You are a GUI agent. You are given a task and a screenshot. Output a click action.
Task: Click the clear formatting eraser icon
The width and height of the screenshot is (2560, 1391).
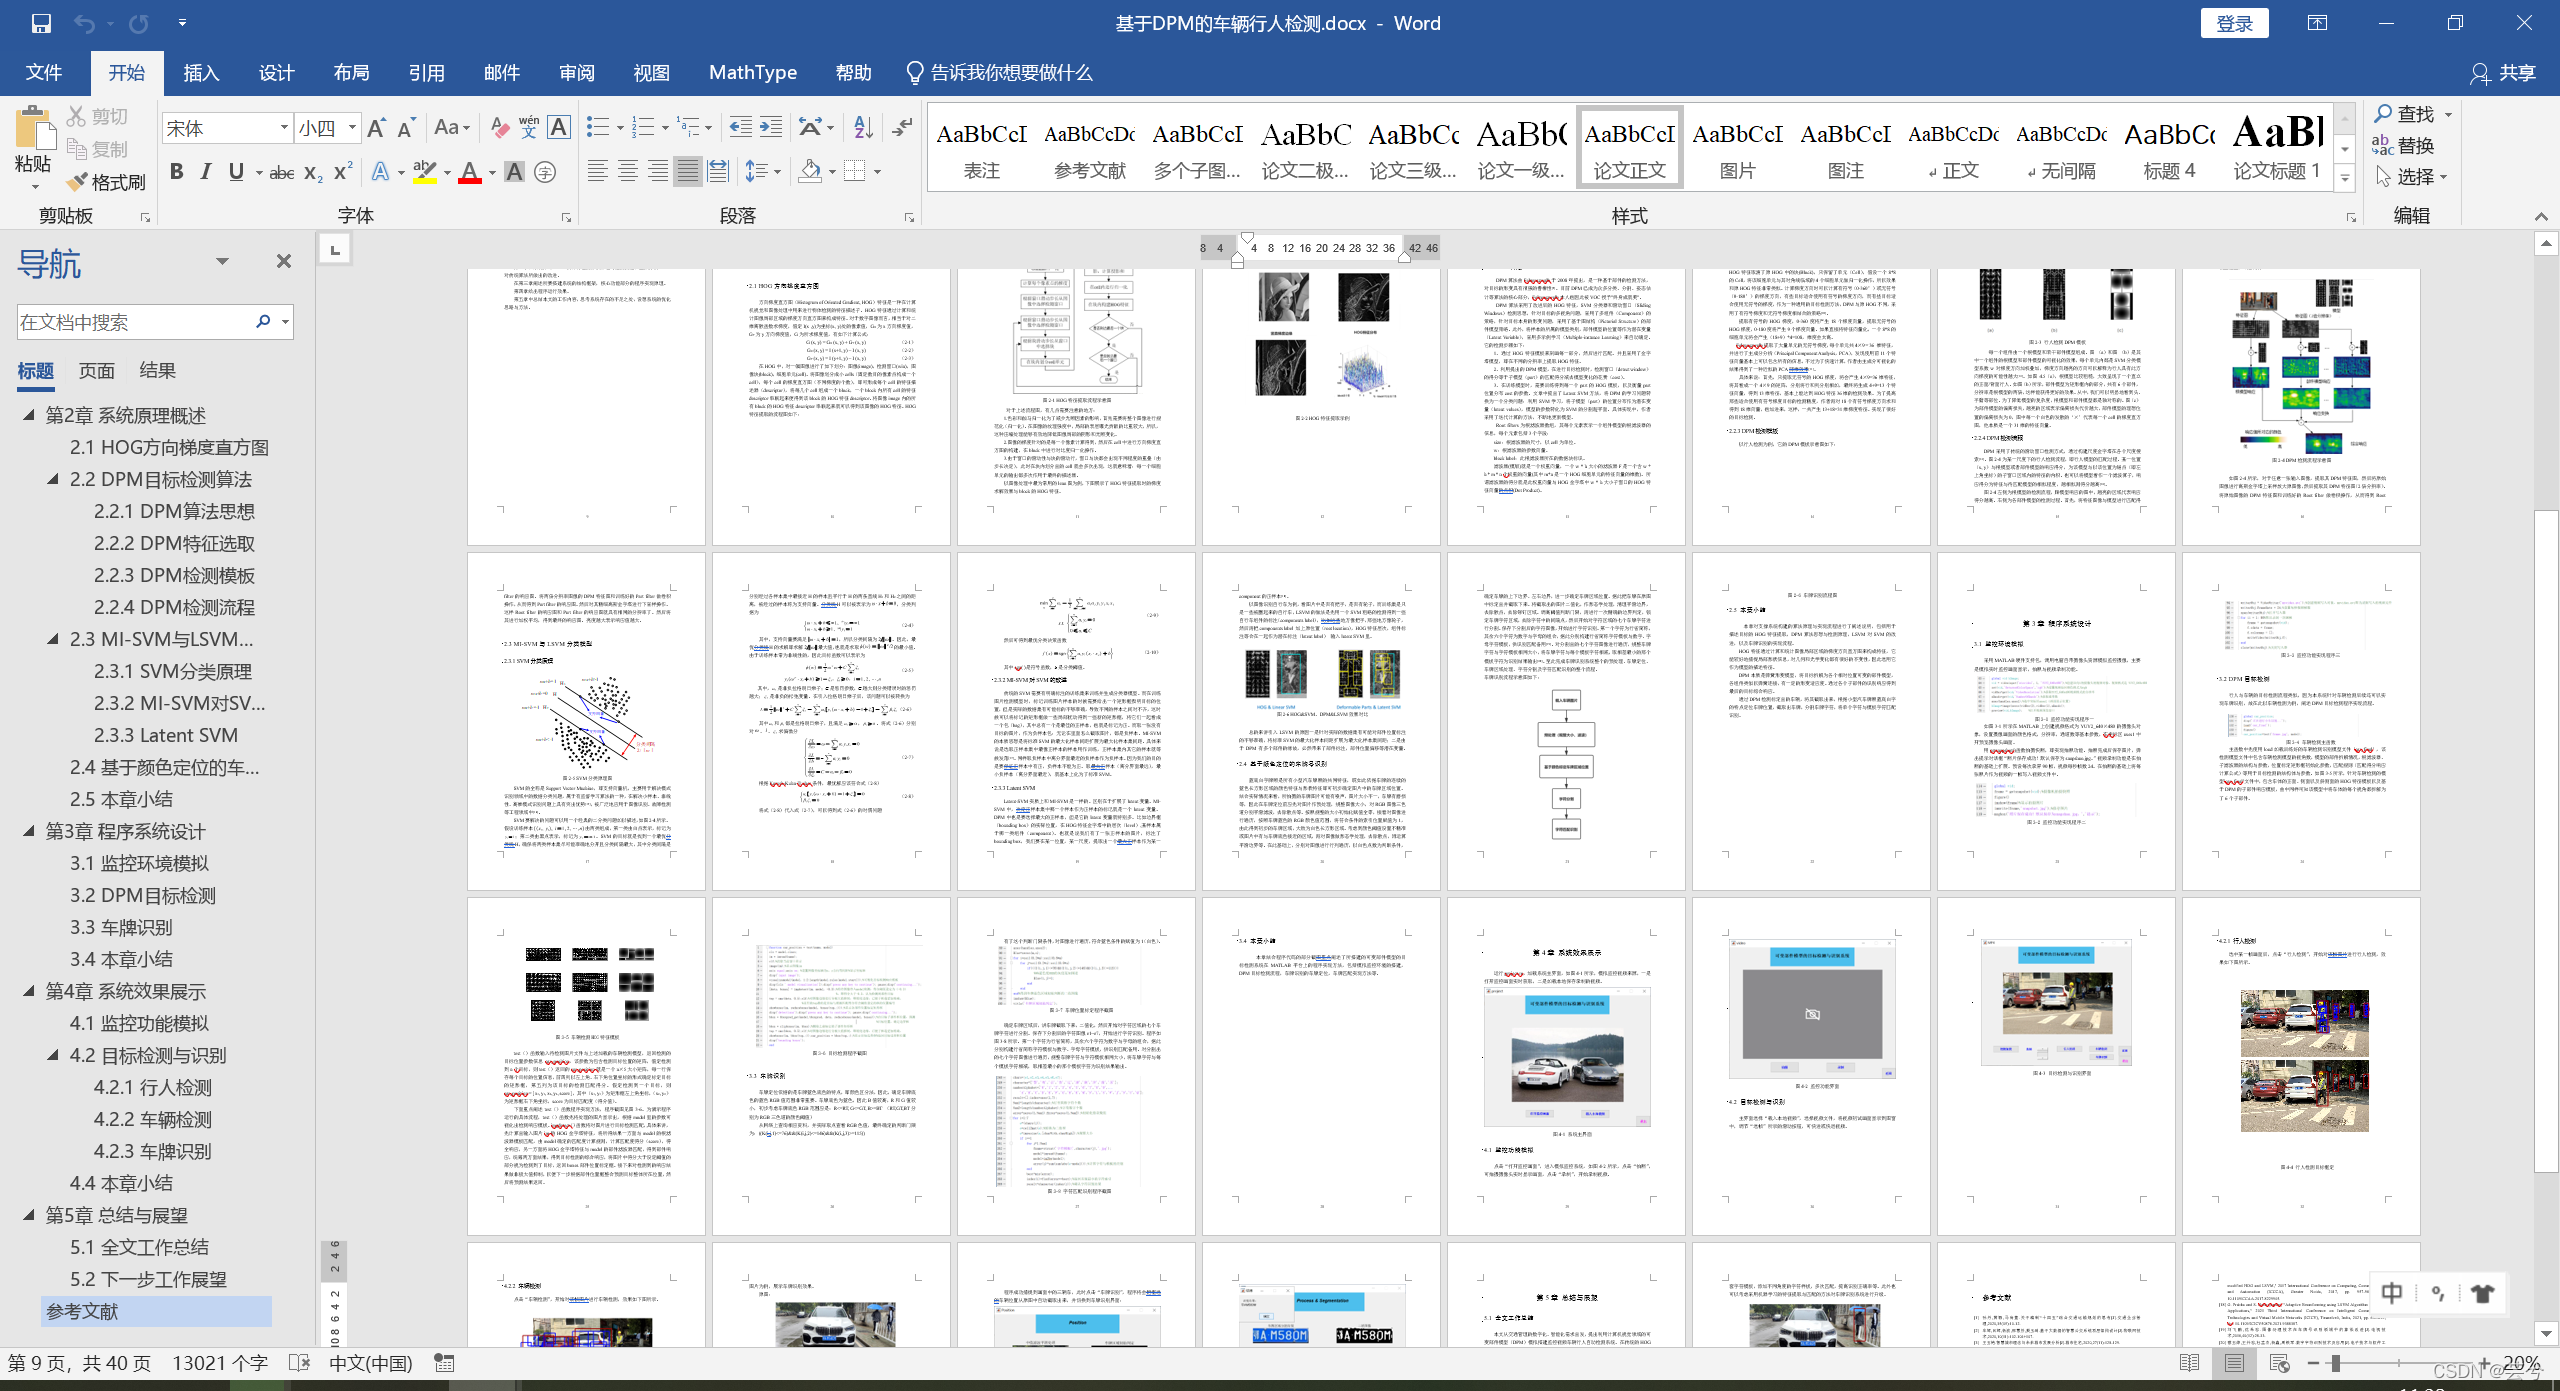pos(500,128)
